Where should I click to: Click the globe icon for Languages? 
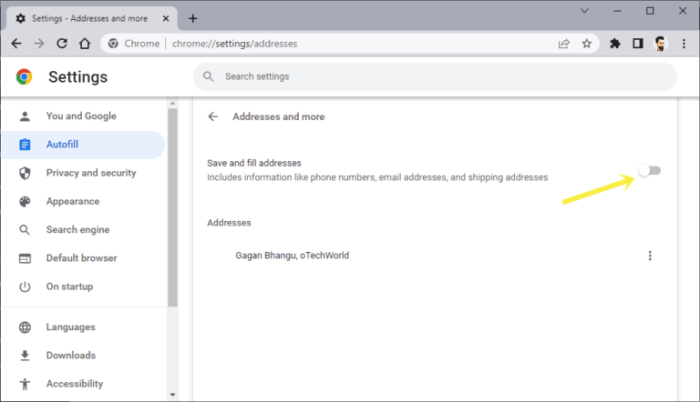point(25,327)
